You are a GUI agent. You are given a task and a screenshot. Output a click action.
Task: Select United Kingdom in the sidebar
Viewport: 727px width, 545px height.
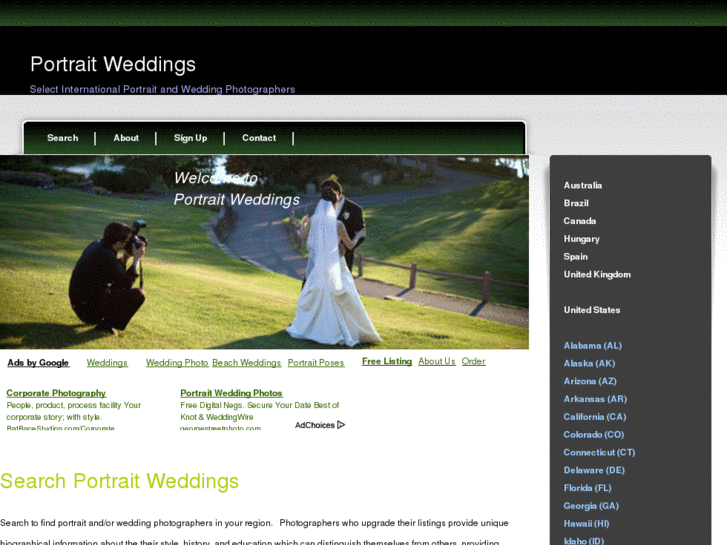(597, 274)
